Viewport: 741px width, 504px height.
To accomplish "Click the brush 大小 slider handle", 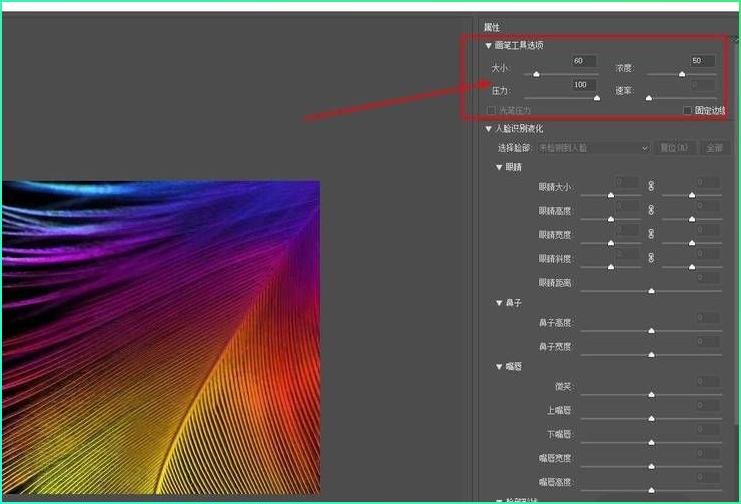I will (536, 74).
